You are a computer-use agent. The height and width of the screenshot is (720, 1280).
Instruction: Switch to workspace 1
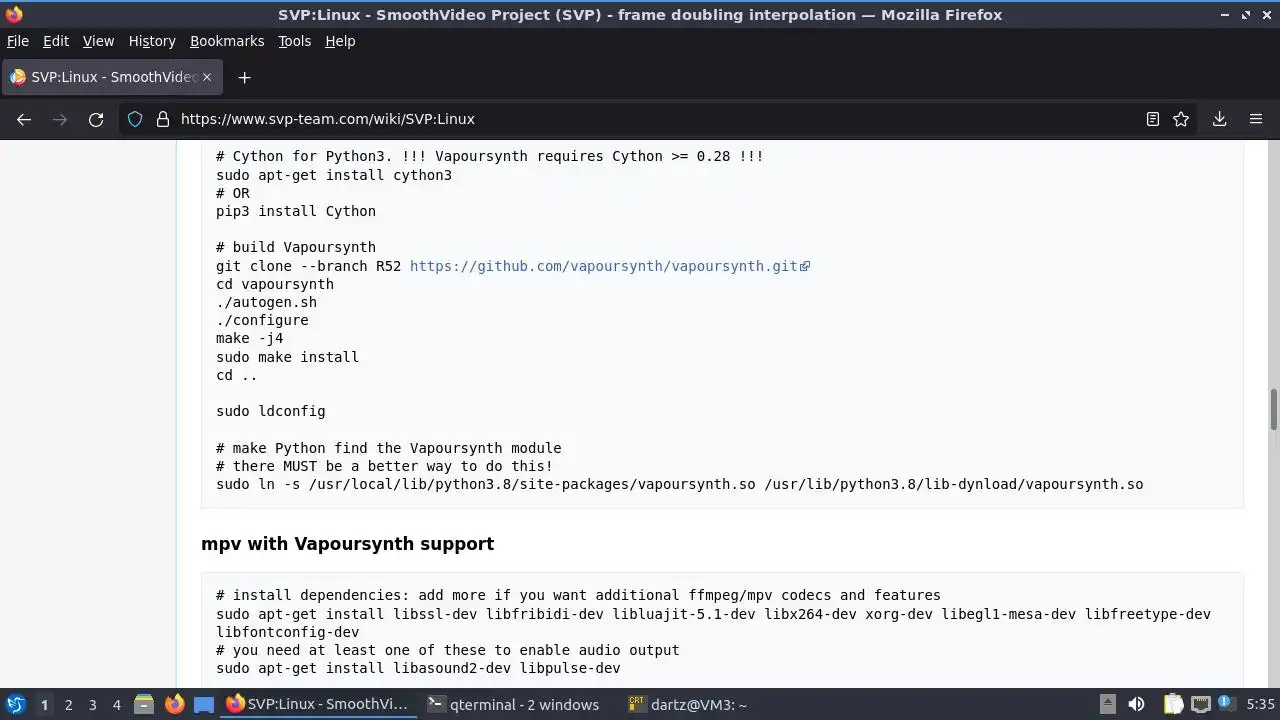(x=44, y=705)
